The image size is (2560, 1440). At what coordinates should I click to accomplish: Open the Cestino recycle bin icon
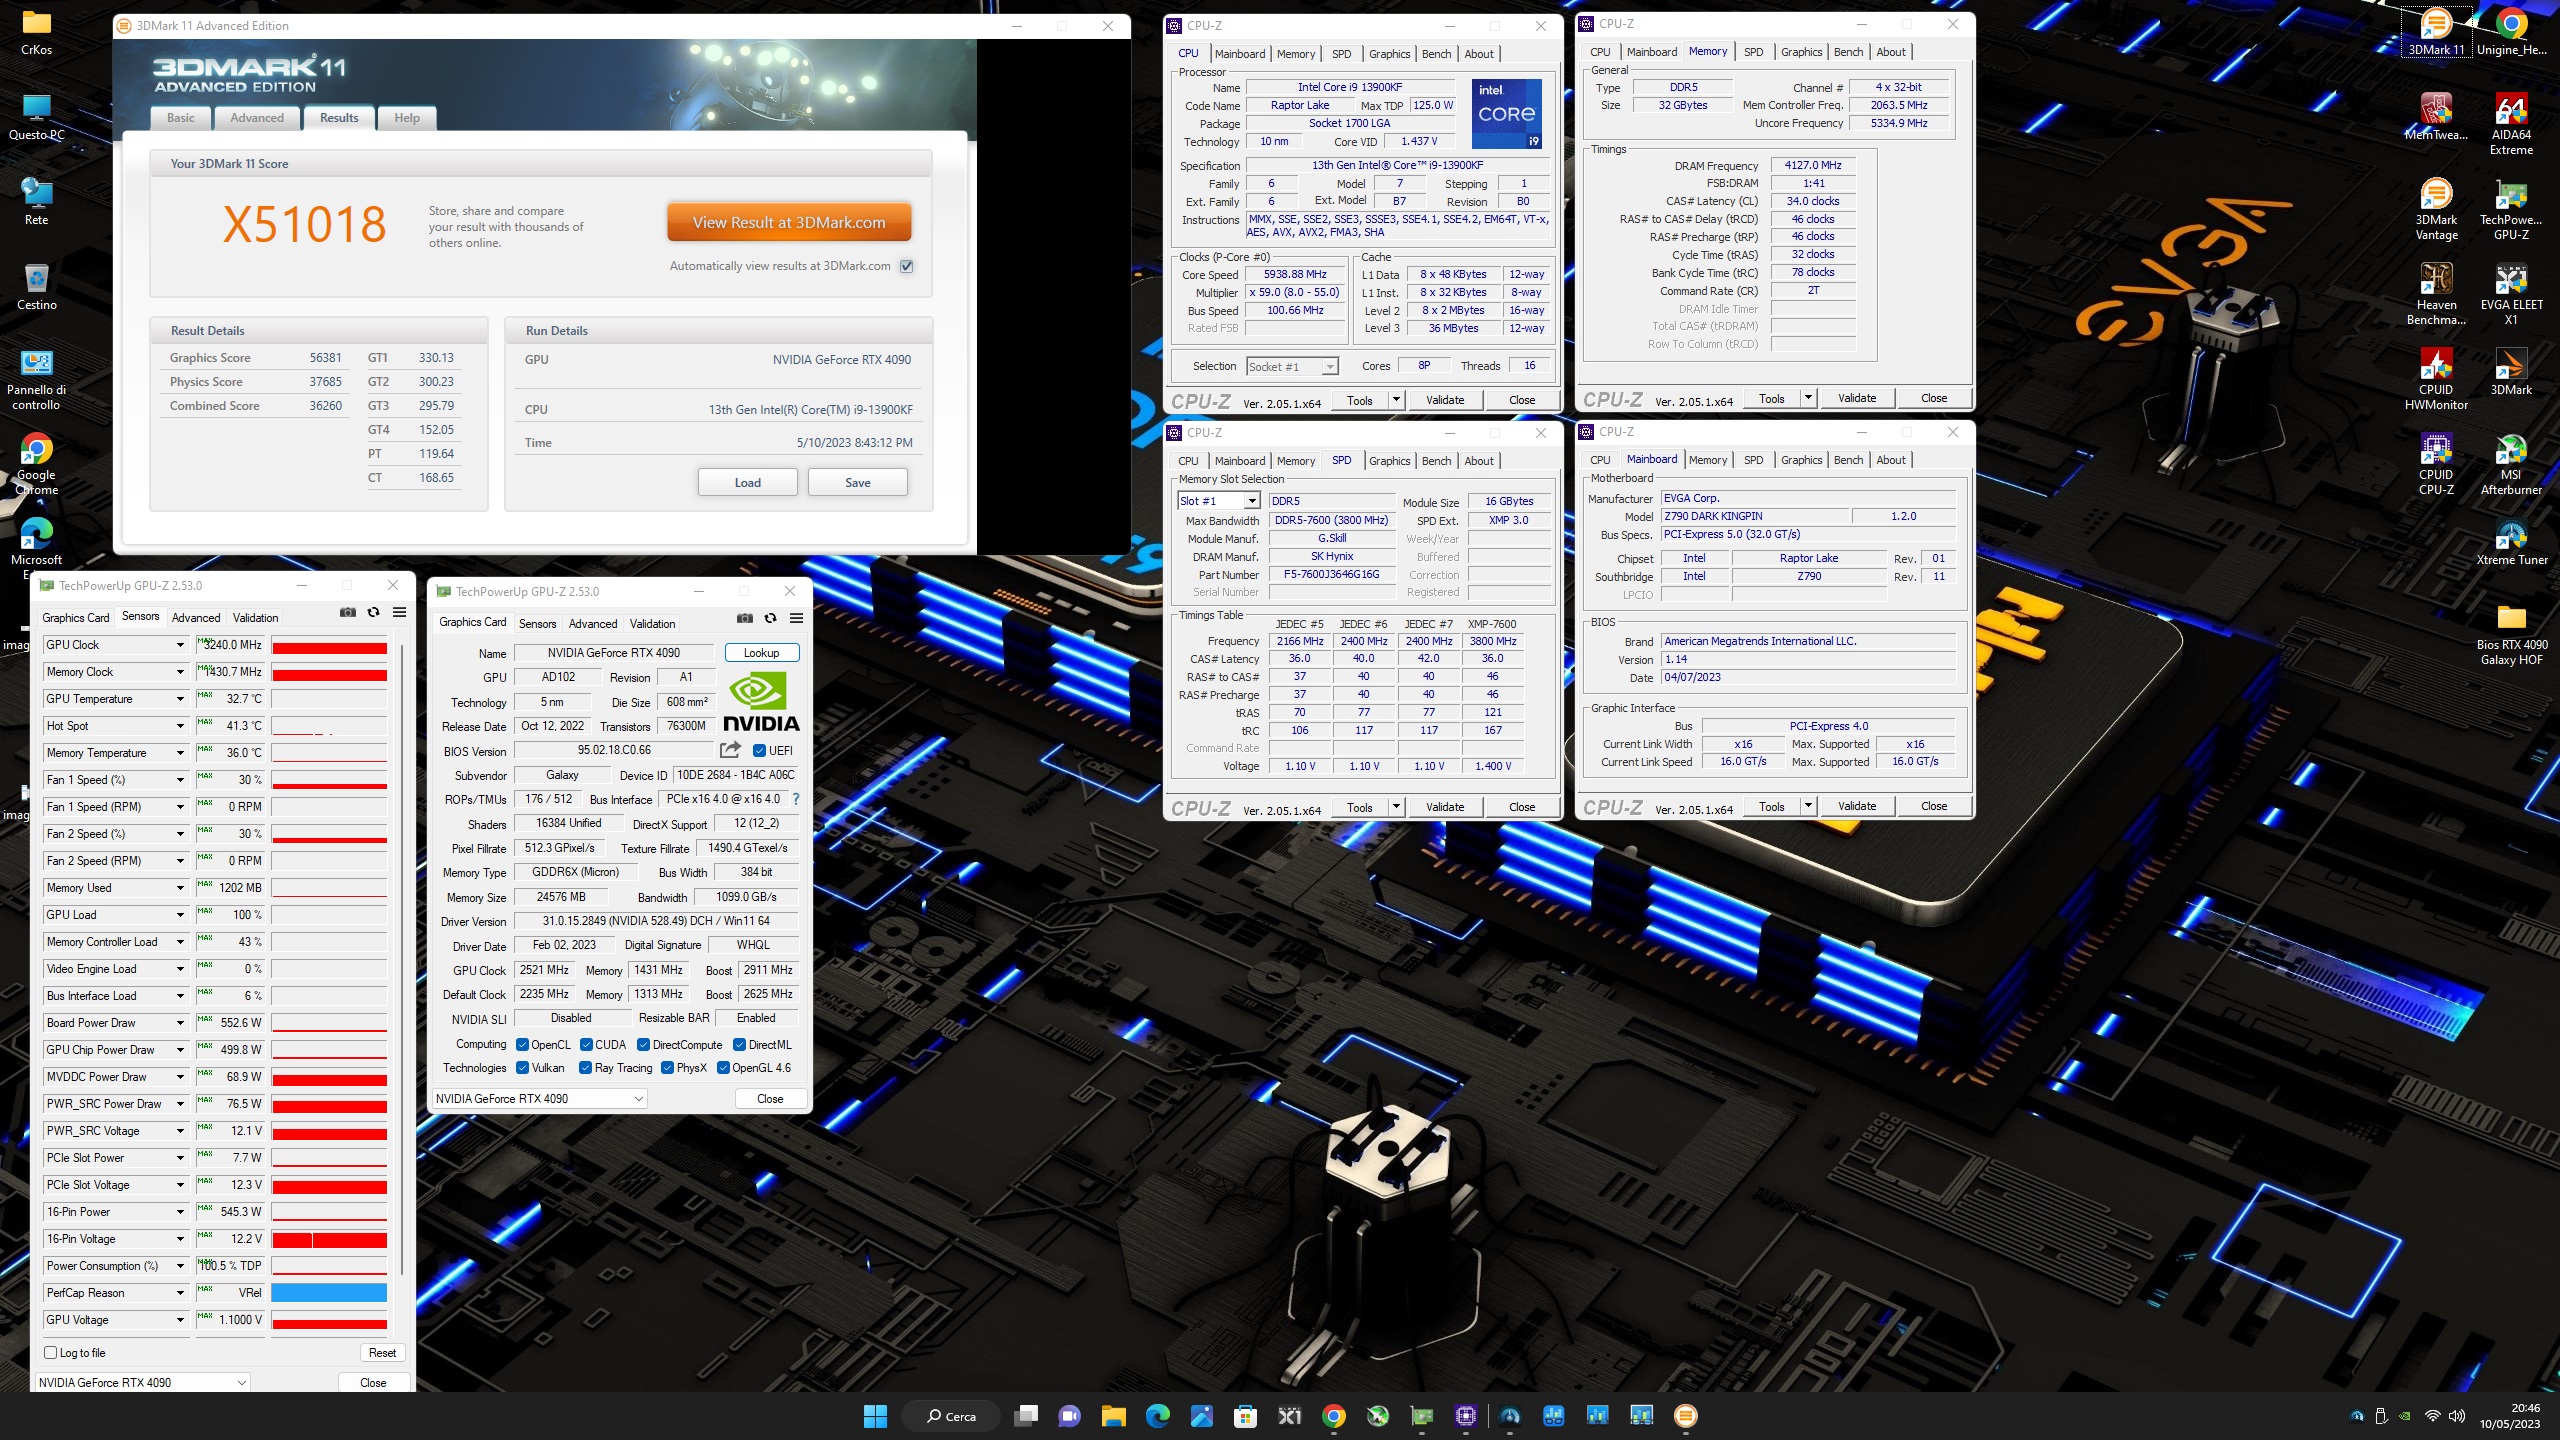coord(37,287)
